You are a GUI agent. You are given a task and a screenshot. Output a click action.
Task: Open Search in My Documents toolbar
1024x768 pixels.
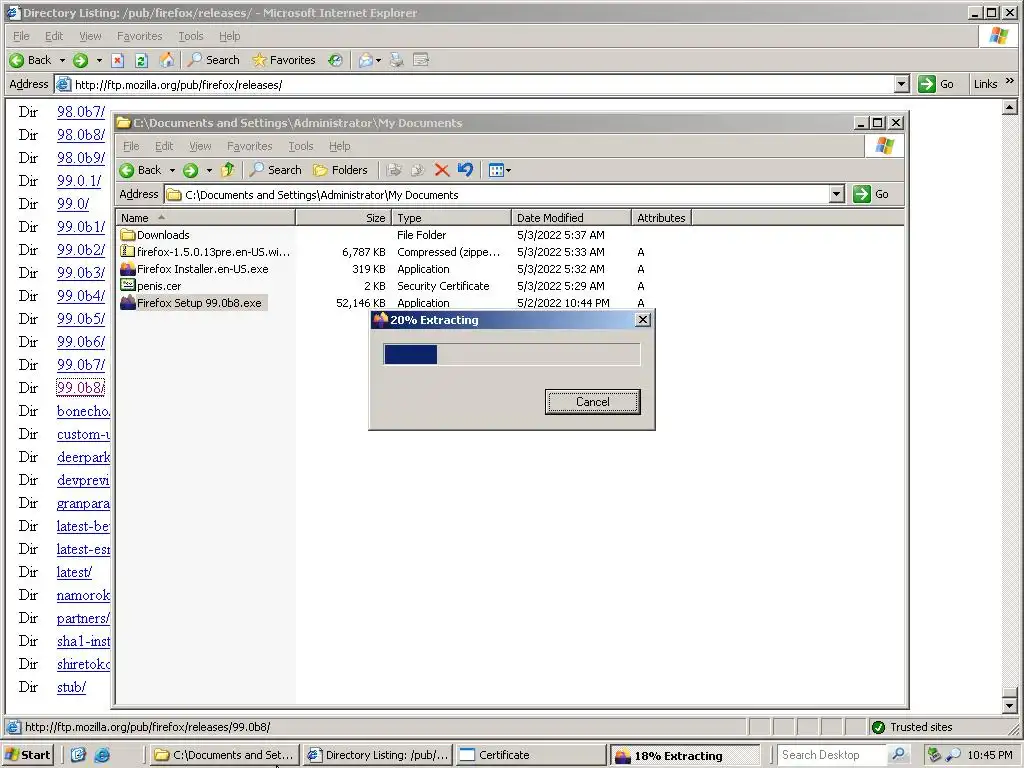[x=276, y=170]
